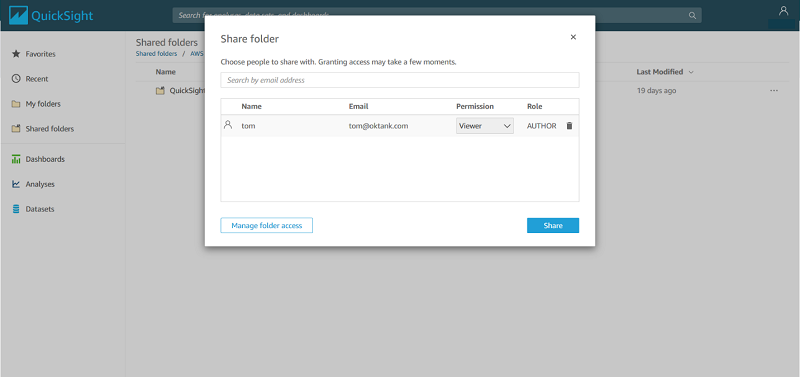The image size is (800, 377).
Task: Click the My folders folder icon
Action: [x=16, y=104]
